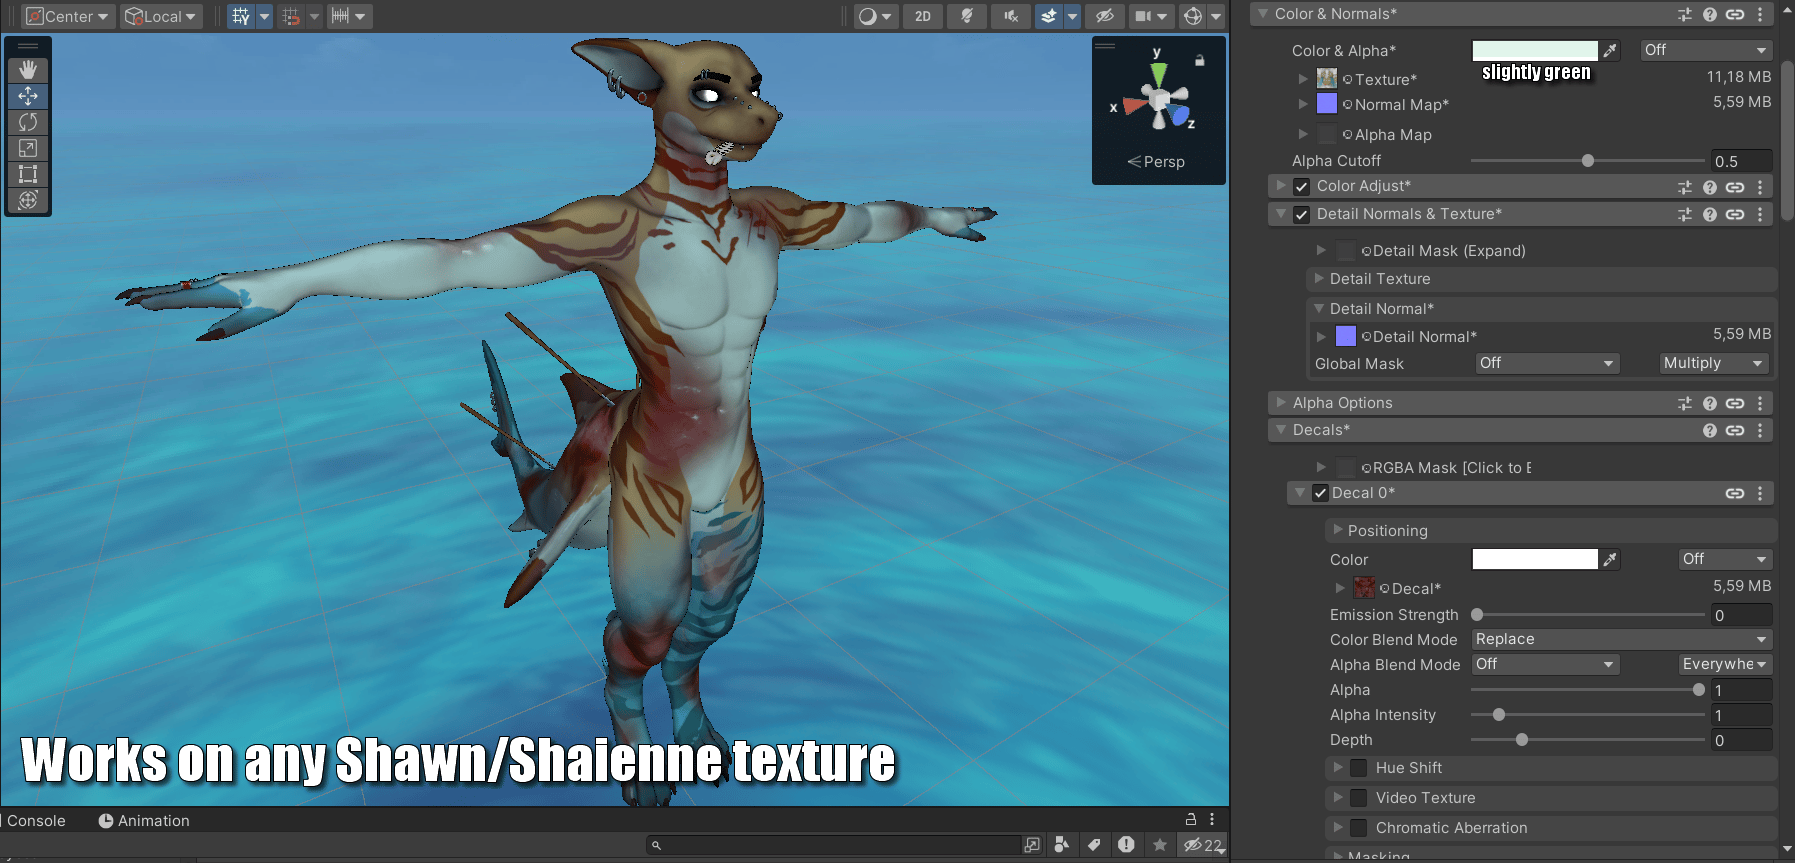
Task: Click the Persp projection label
Action: (1156, 162)
